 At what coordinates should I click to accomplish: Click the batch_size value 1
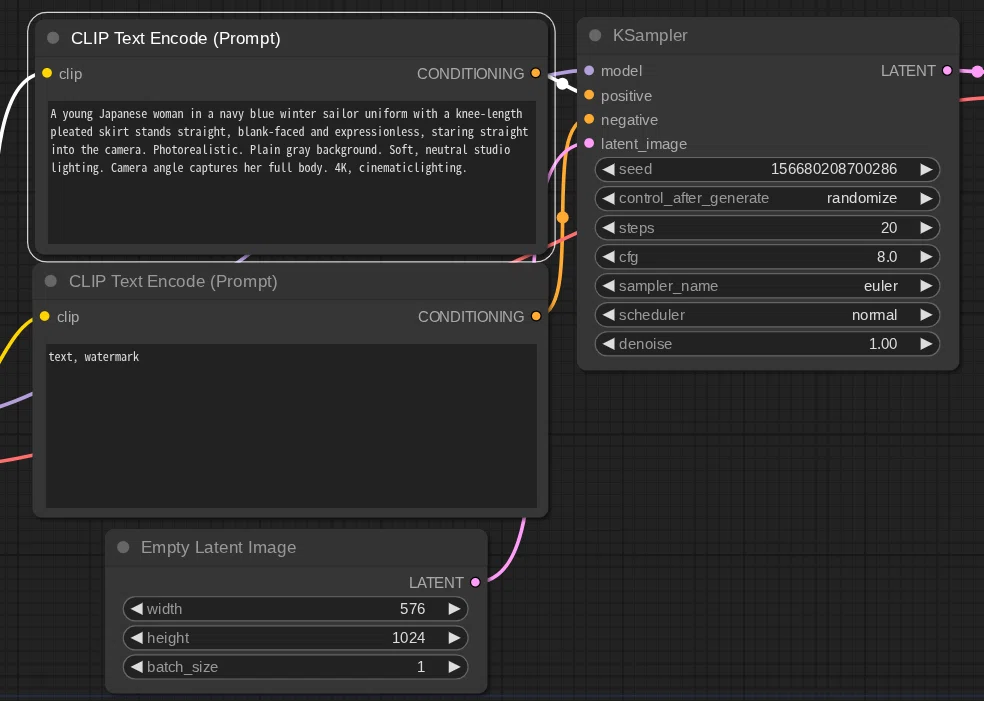tap(421, 667)
